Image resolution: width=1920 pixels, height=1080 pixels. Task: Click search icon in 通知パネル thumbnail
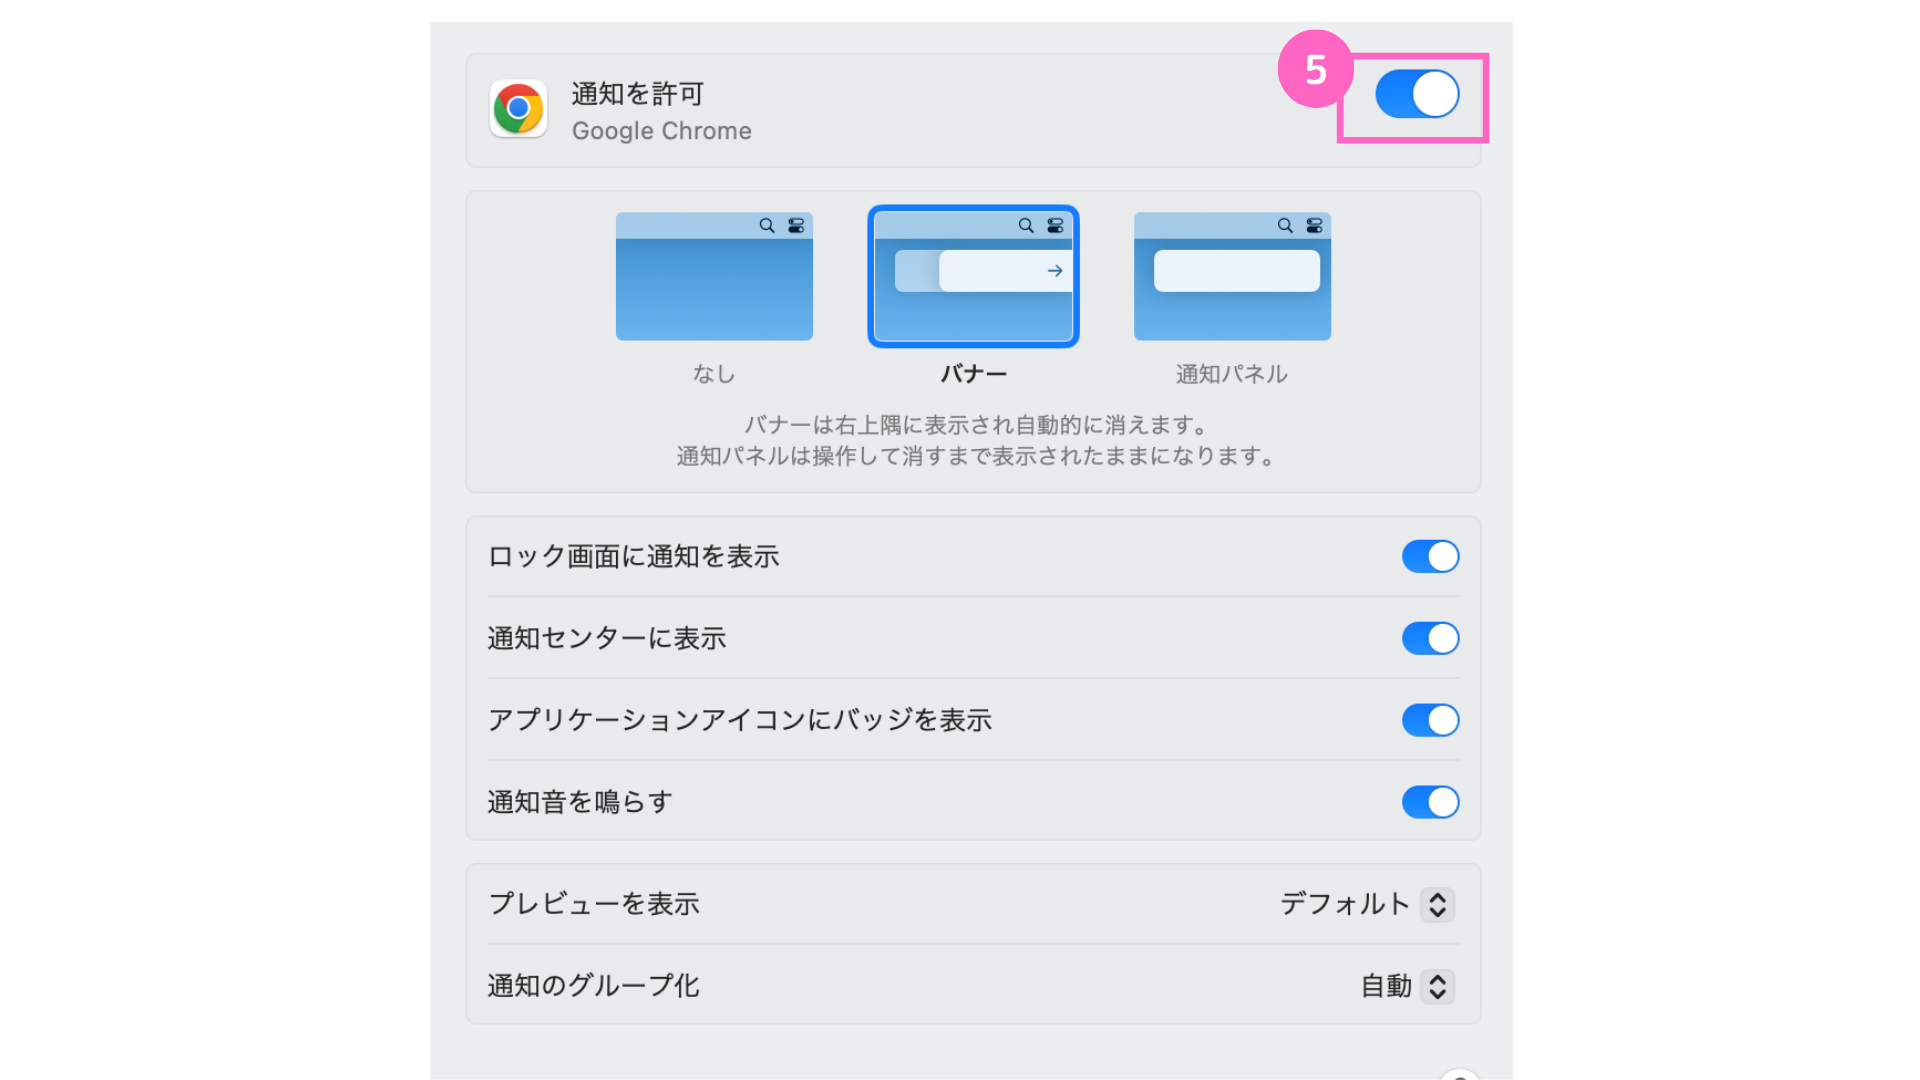tap(1285, 226)
